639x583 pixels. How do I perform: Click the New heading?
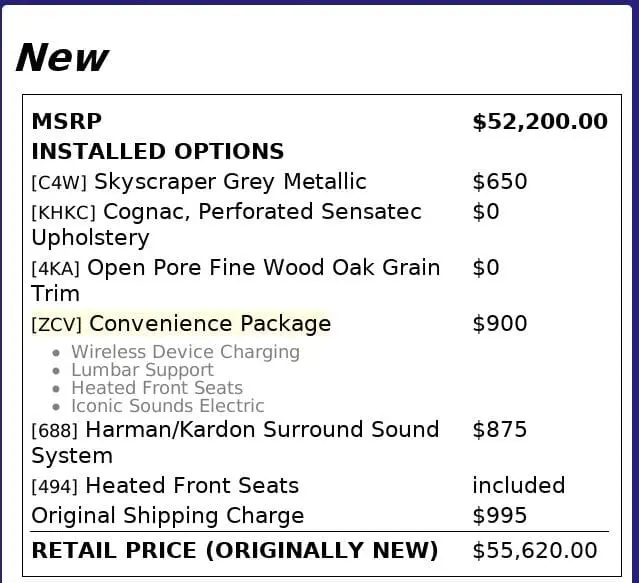tap(62, 58)
